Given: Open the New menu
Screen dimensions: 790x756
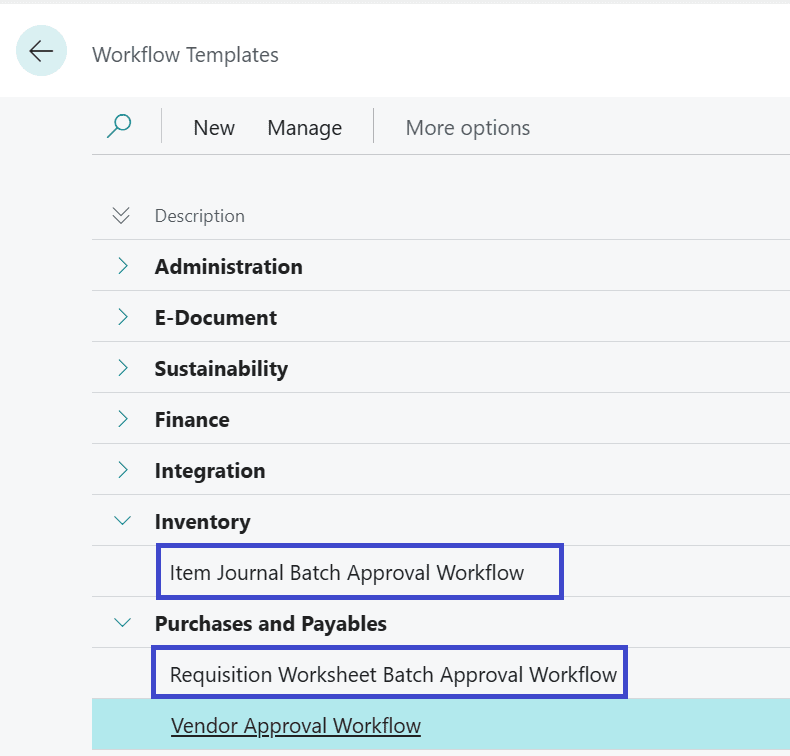Looking at the screenshot, I should click(214, 128).
